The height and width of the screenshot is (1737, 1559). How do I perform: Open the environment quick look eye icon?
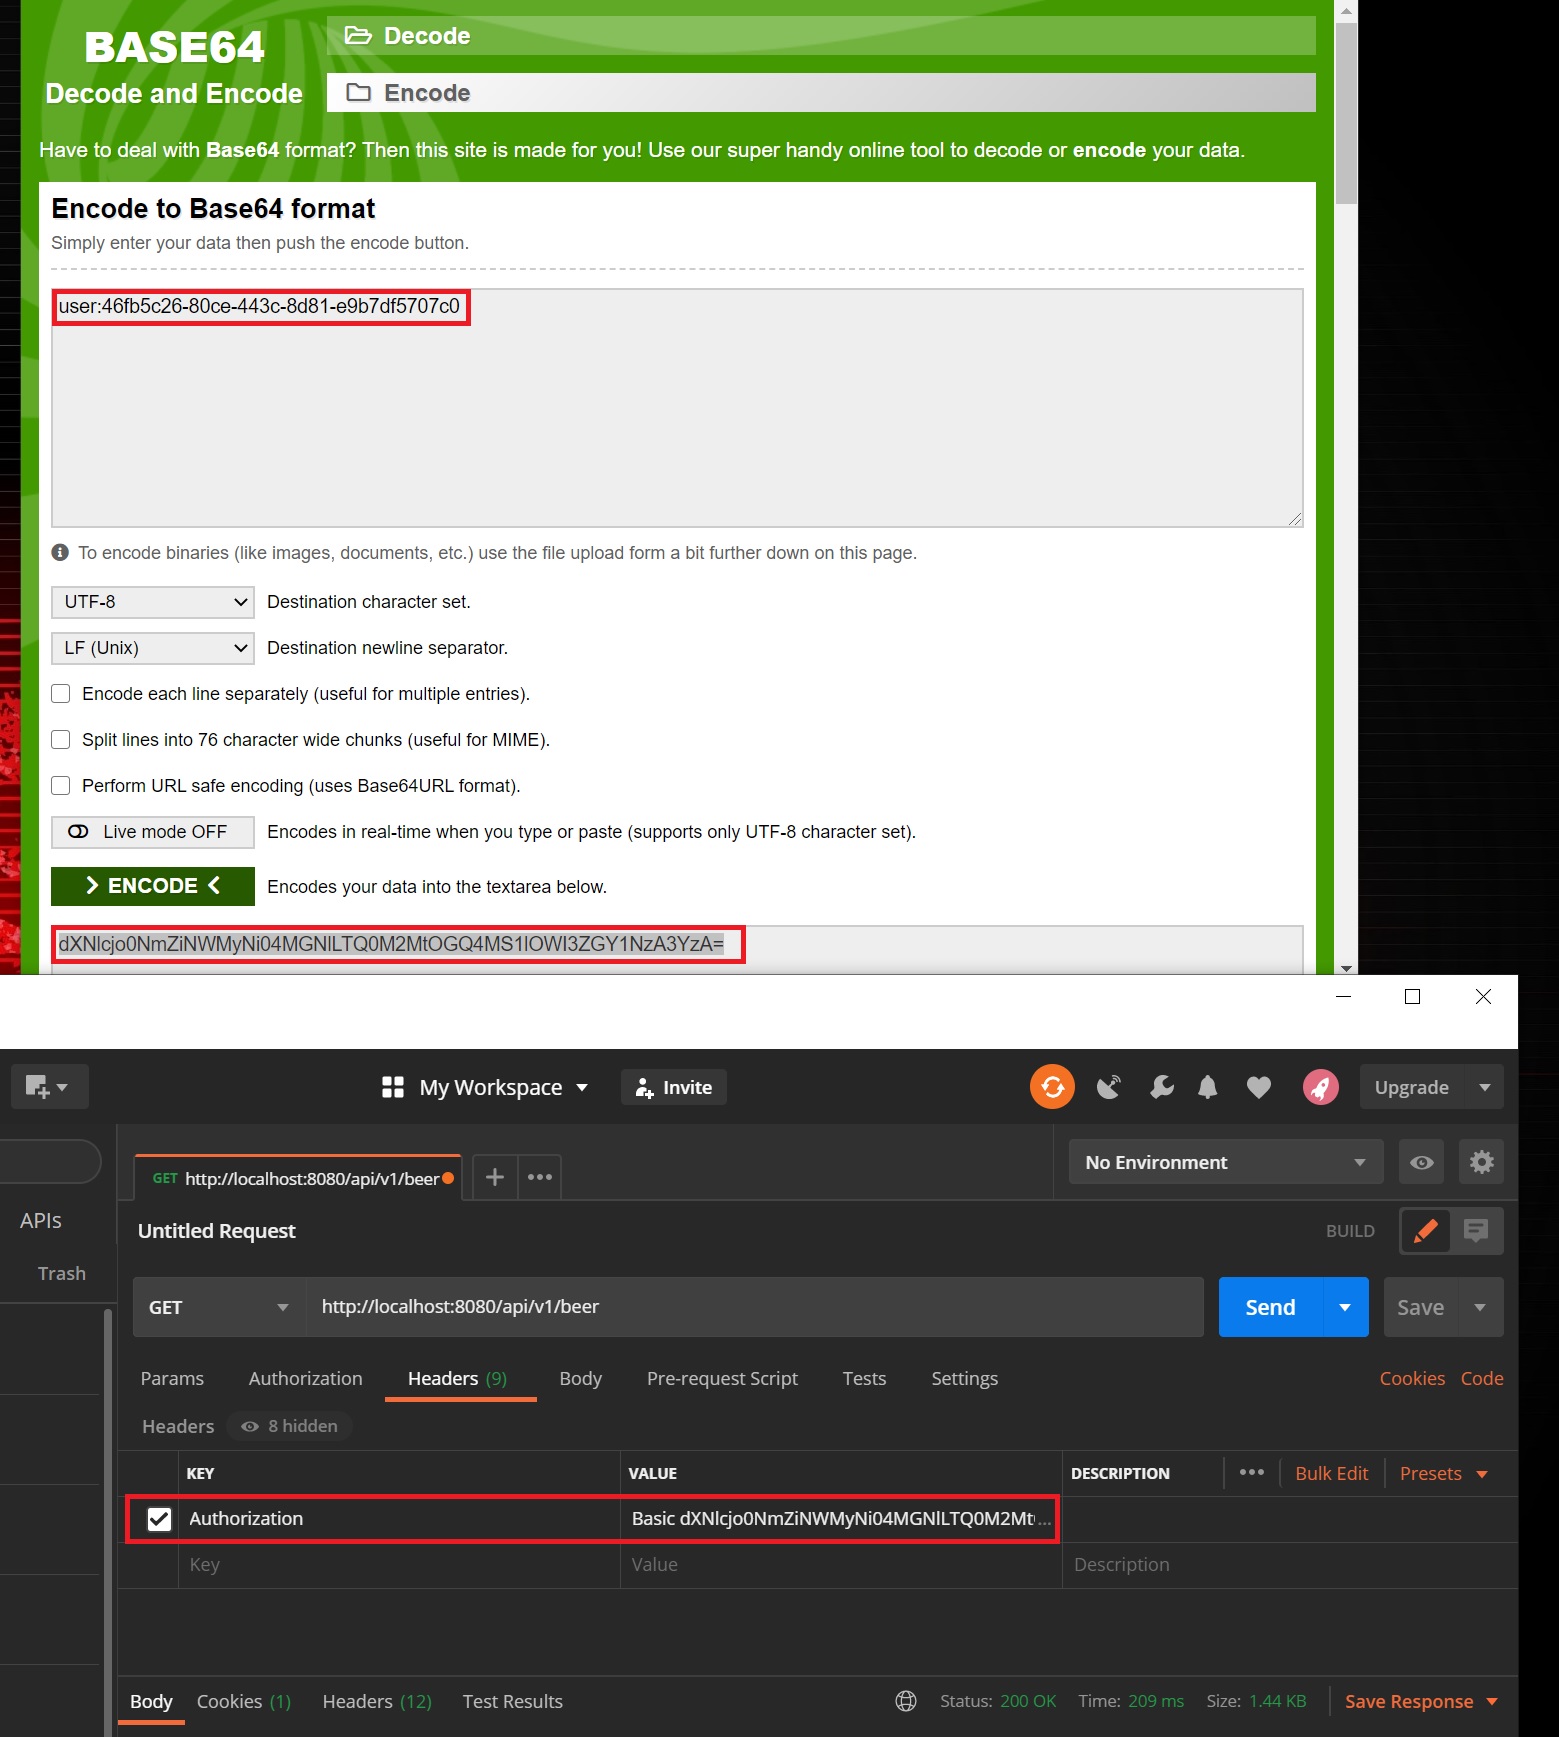pyautogui.click(x=1421, y=1162)
